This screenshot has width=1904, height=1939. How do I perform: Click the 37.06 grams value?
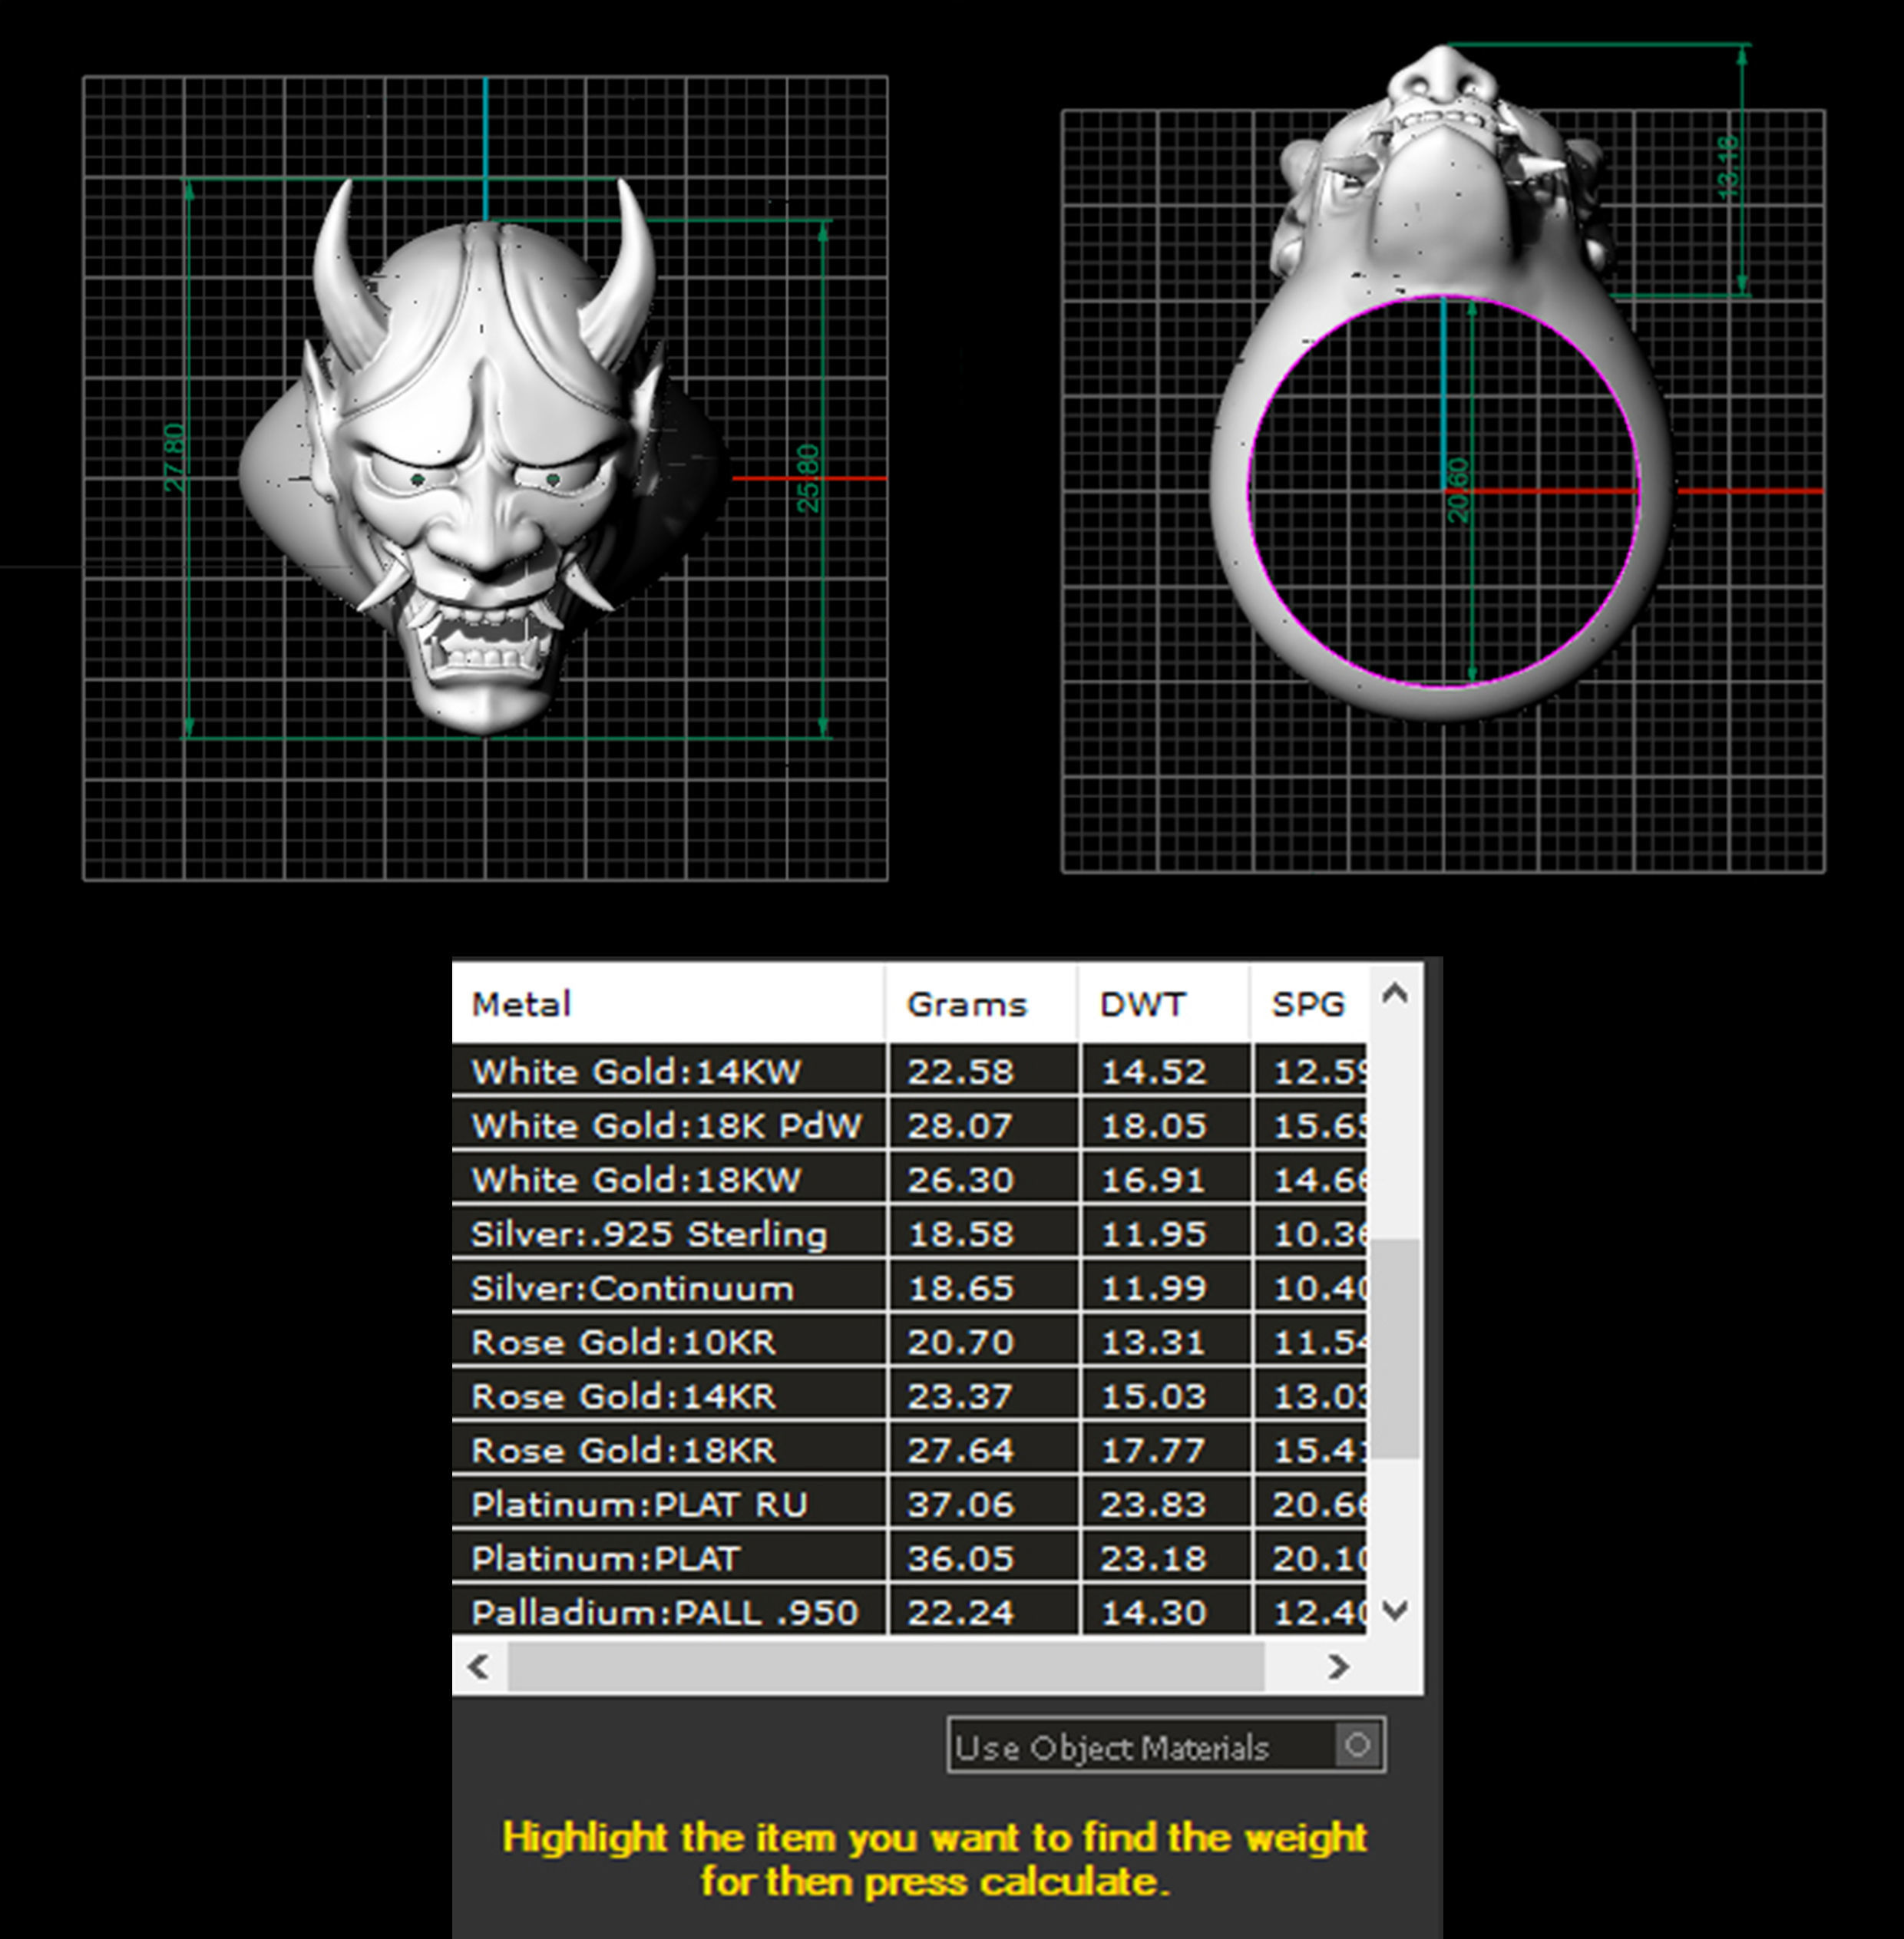[x=960, y=1504]
